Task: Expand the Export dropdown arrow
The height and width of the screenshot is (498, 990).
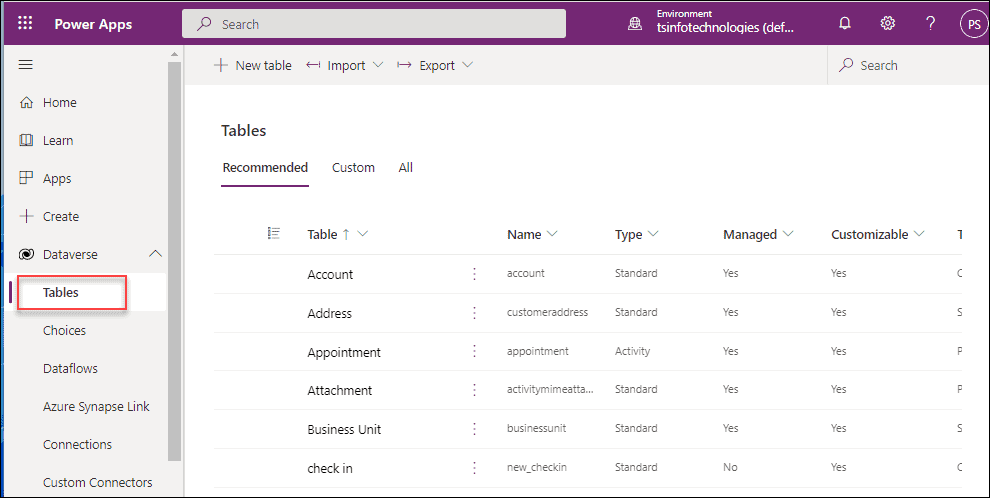Action: click(467, 65)
